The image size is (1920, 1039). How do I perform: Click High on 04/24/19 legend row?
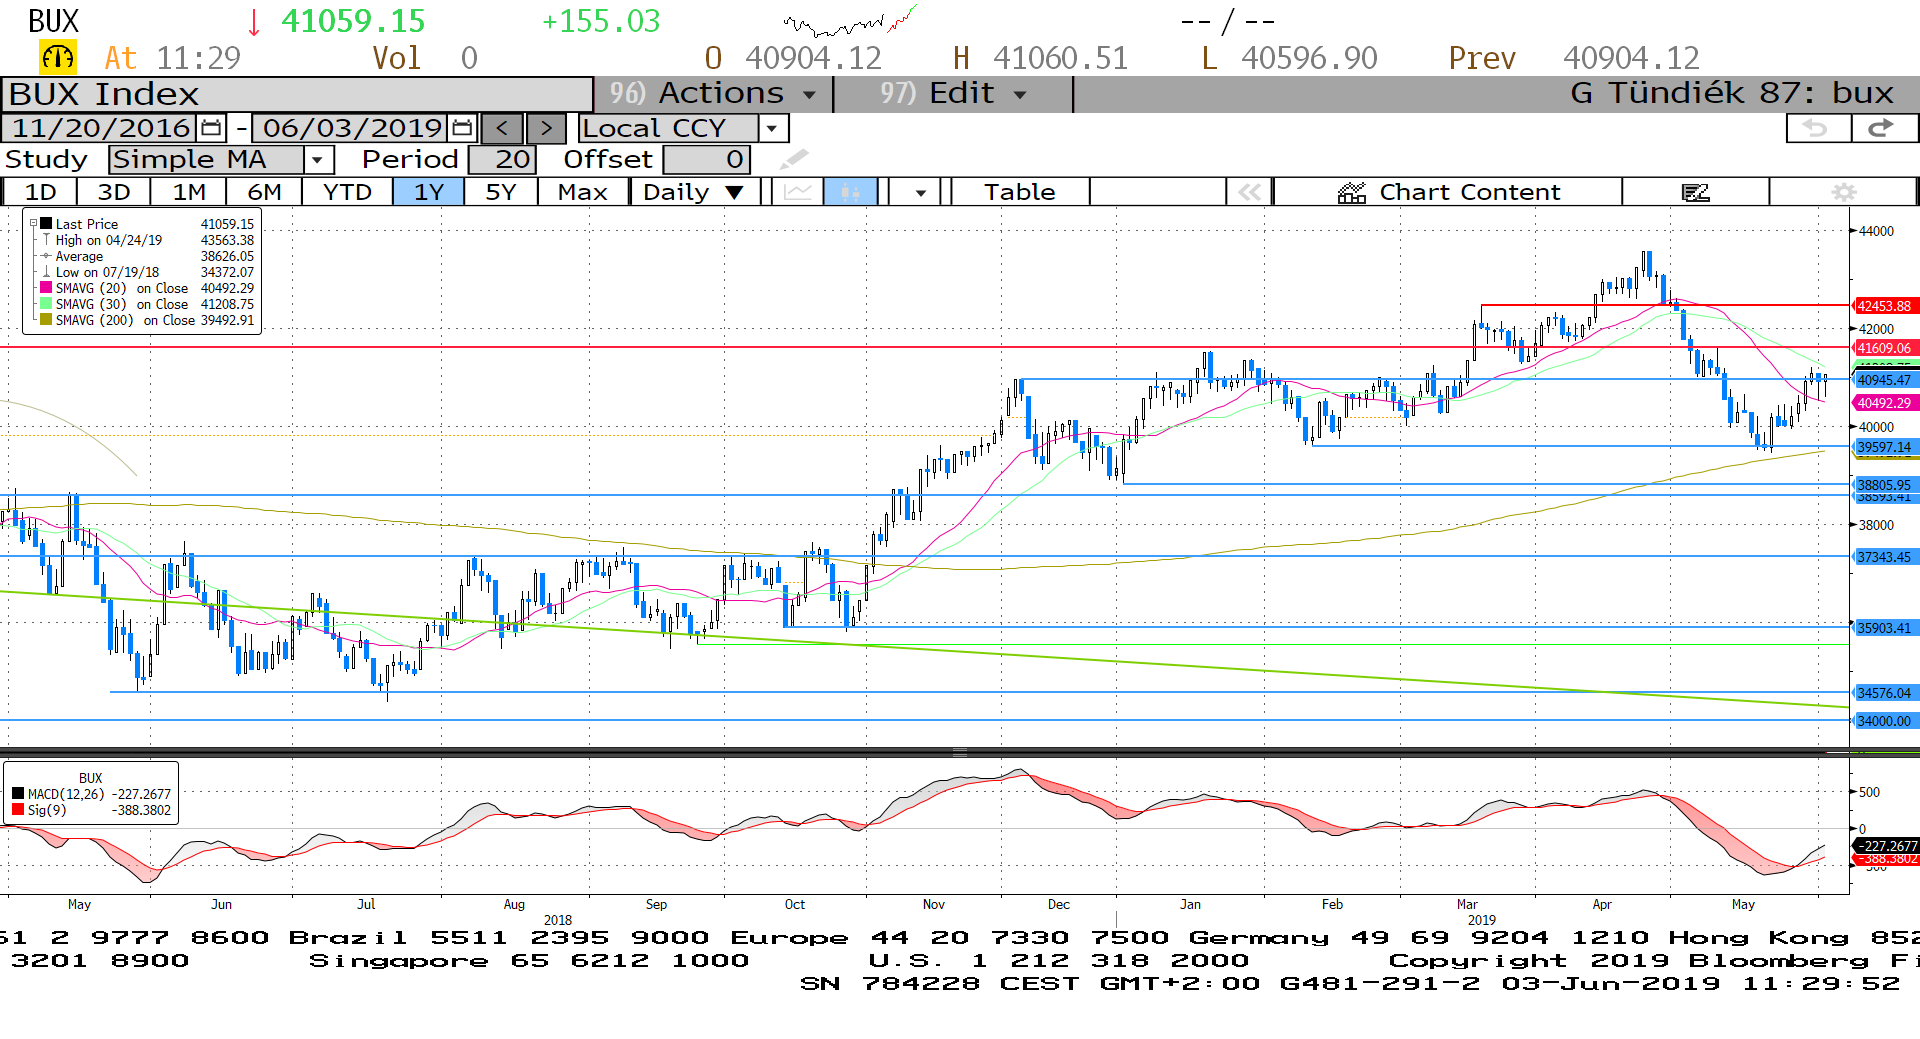(148, 240)
